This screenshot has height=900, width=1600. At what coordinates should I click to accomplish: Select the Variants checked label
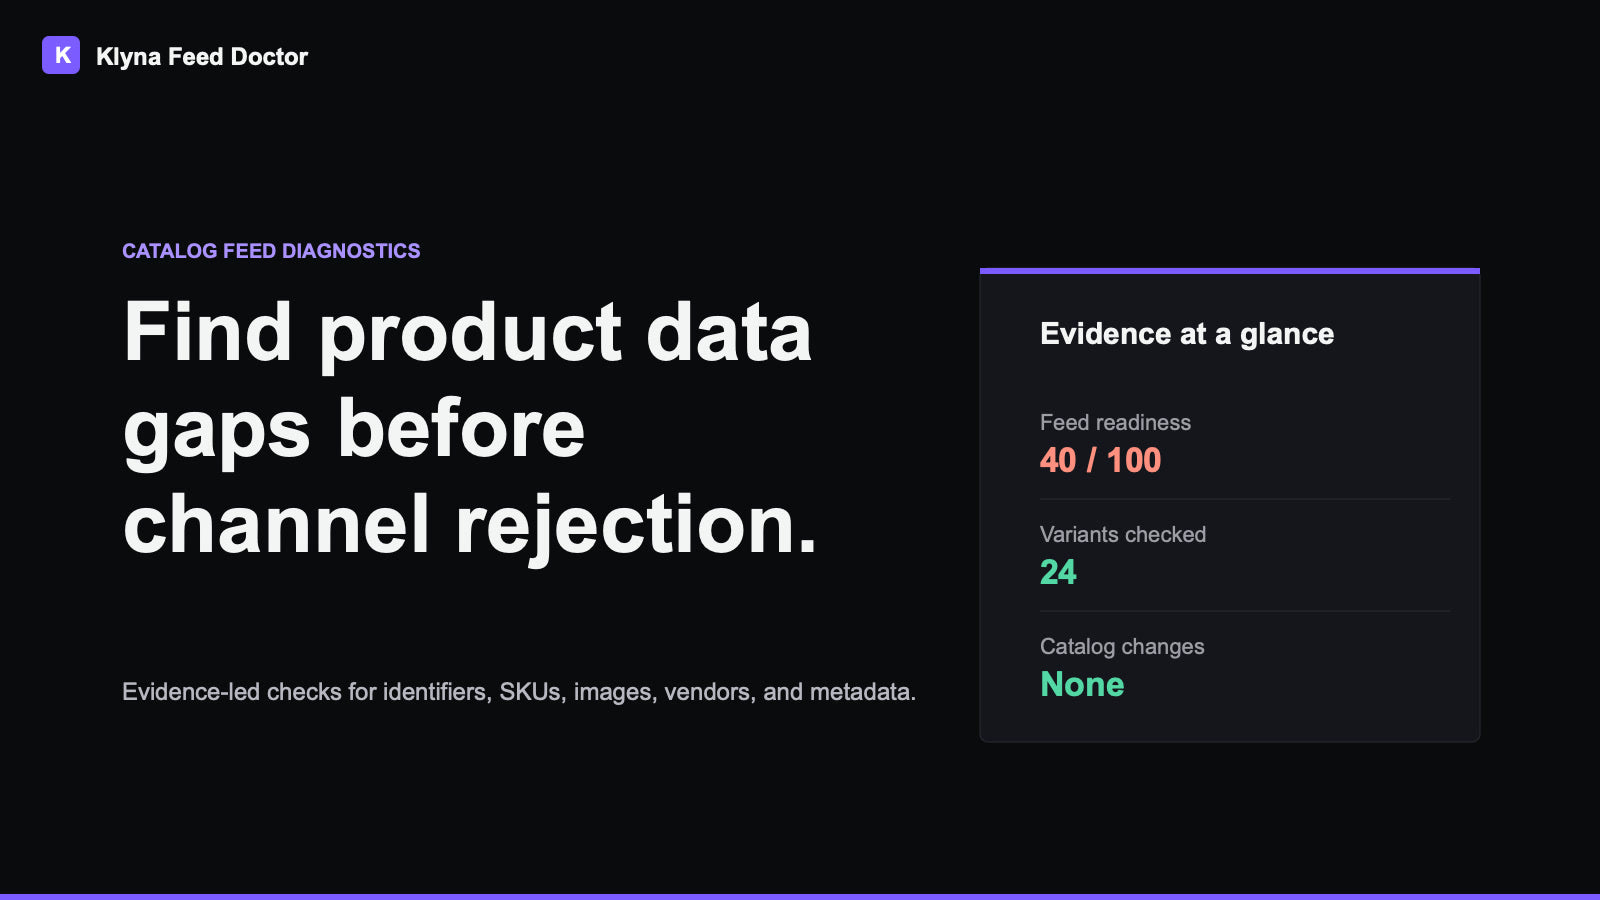tap(1123, 534)
